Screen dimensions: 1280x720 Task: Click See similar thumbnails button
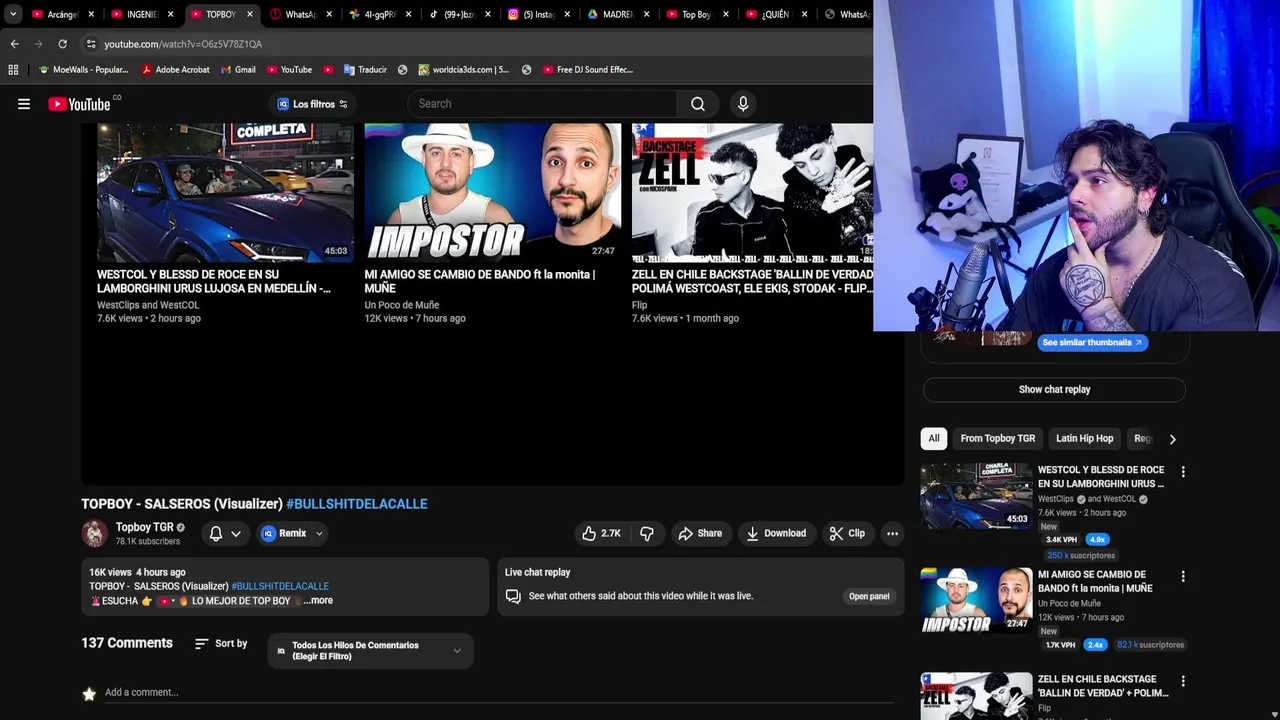click(1092, 342)
